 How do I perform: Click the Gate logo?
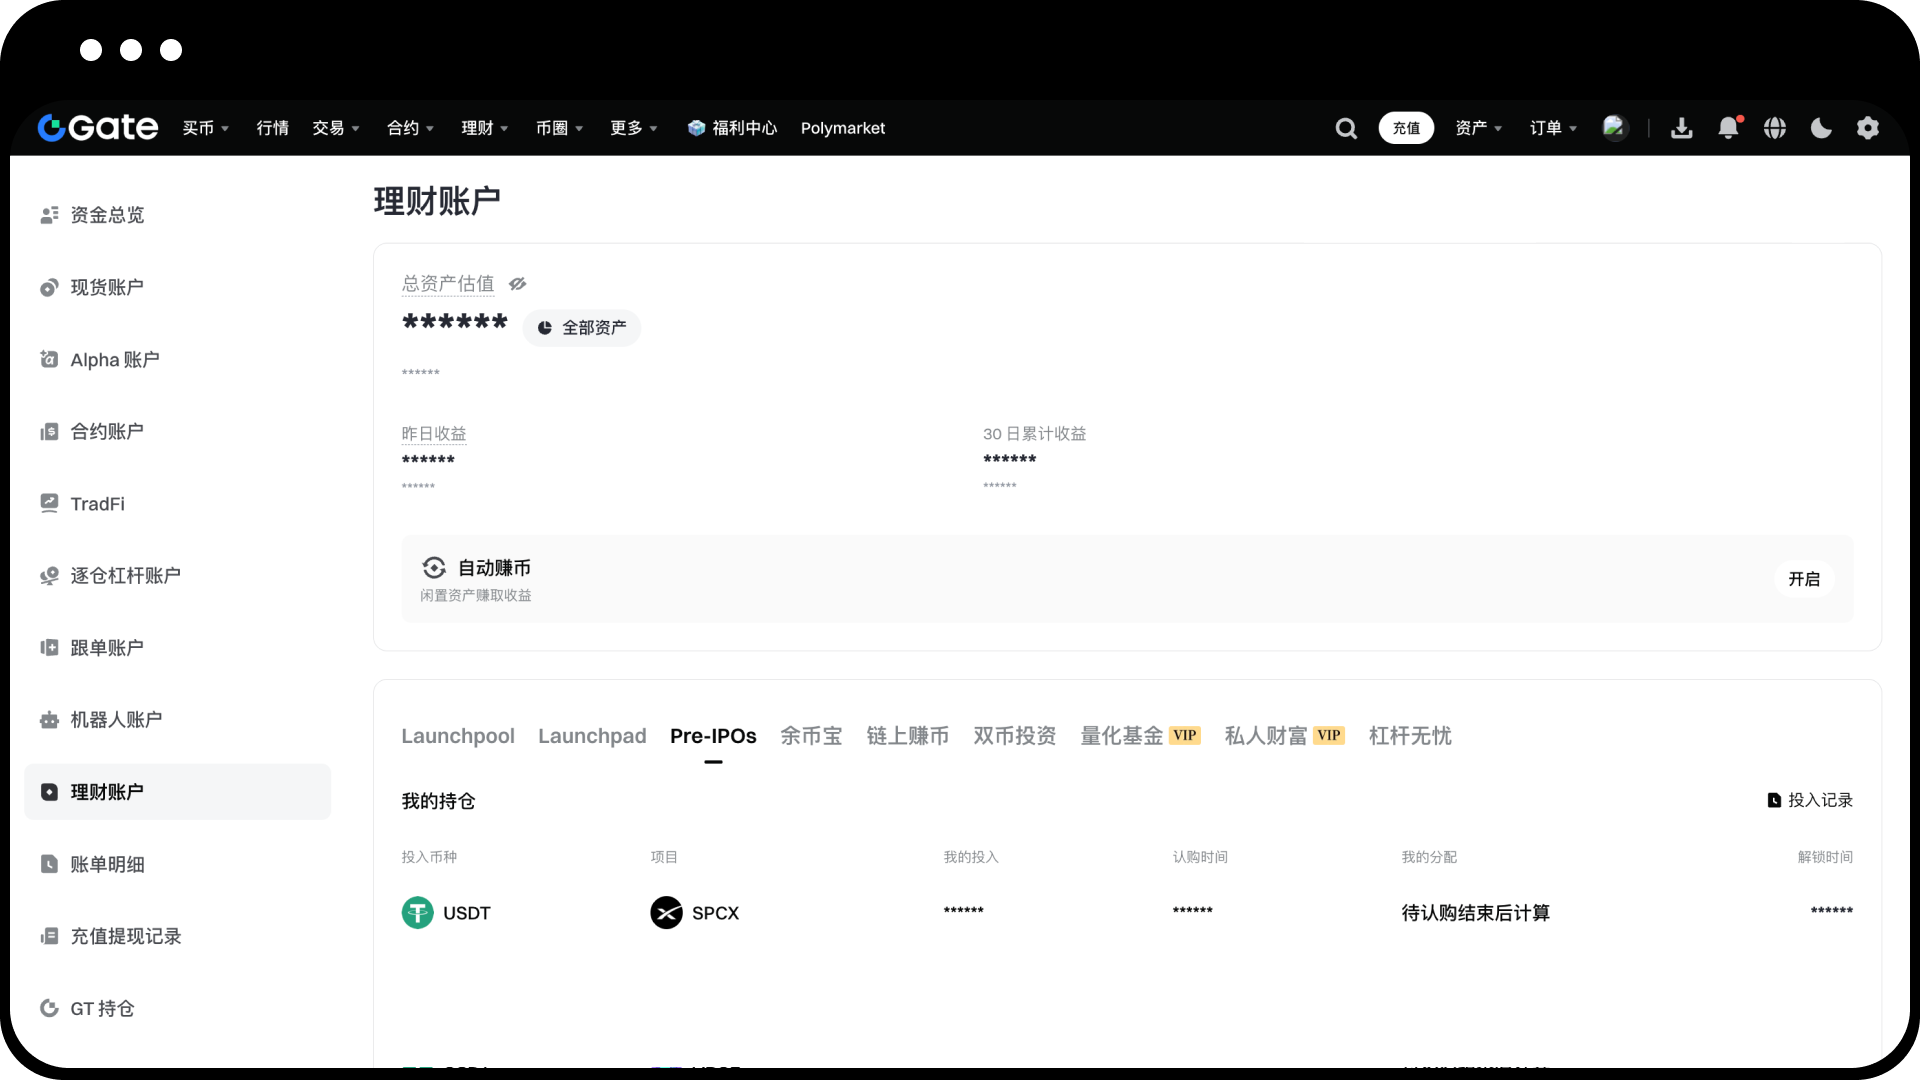point(98,127)
